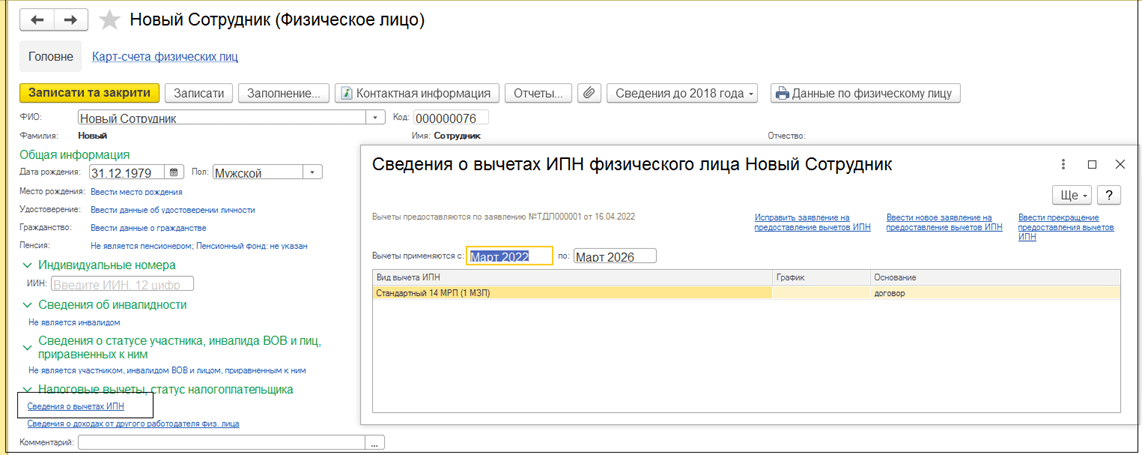Open Контактная информация

pos(417,93)
